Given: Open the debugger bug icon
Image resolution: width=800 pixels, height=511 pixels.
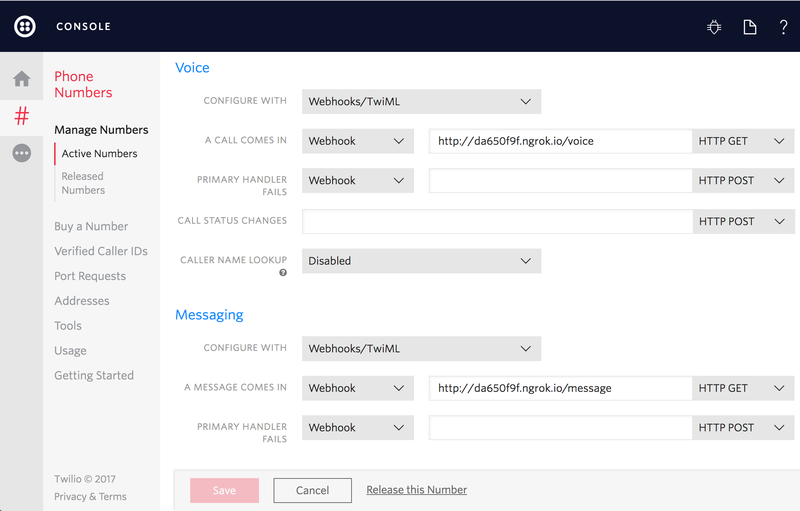Looking at the screenshot, I should 714,27.
